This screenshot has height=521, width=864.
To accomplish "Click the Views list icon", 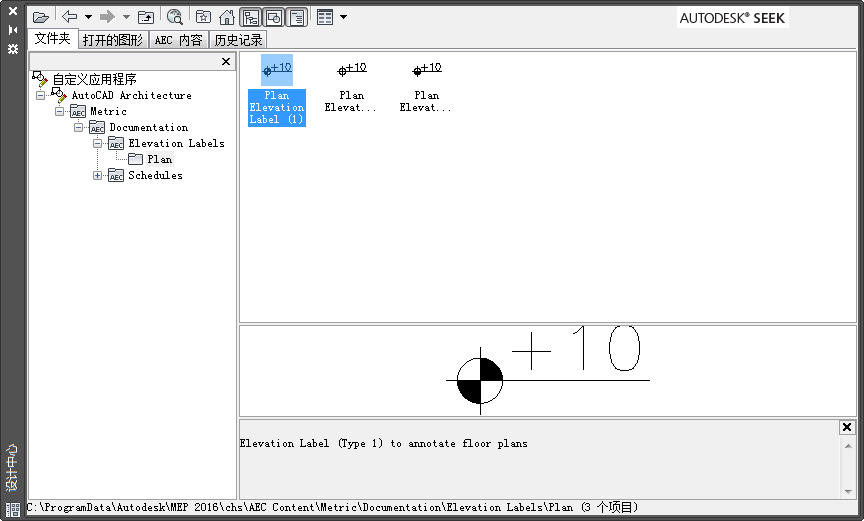I will [325, 17].
